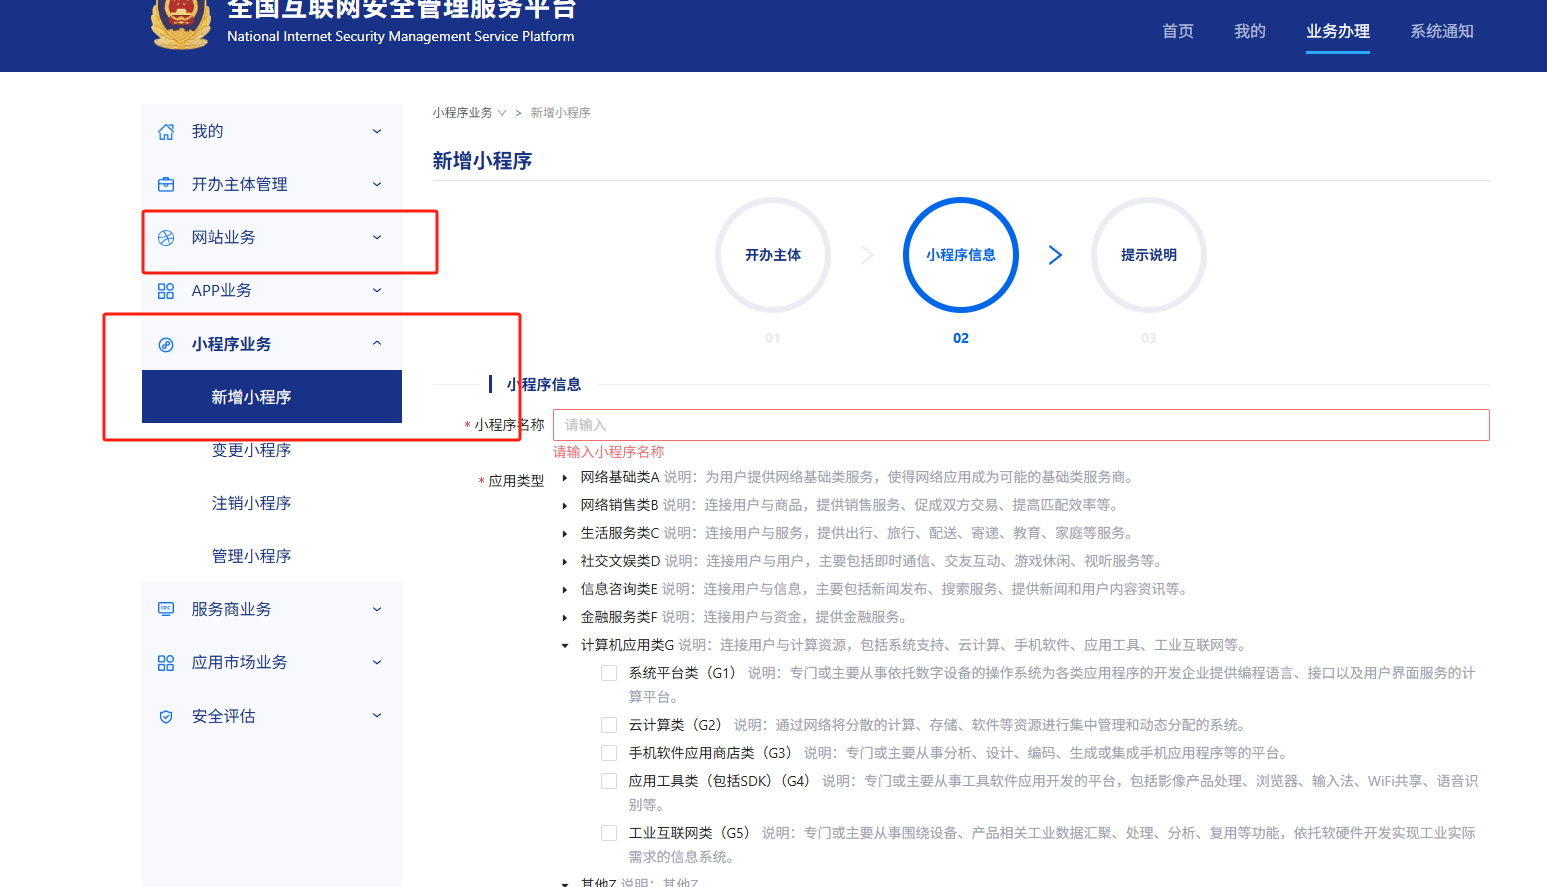Expand 金融服务类F tree triangle
This screenshot has width=1547, height=887.
point(565,618)
